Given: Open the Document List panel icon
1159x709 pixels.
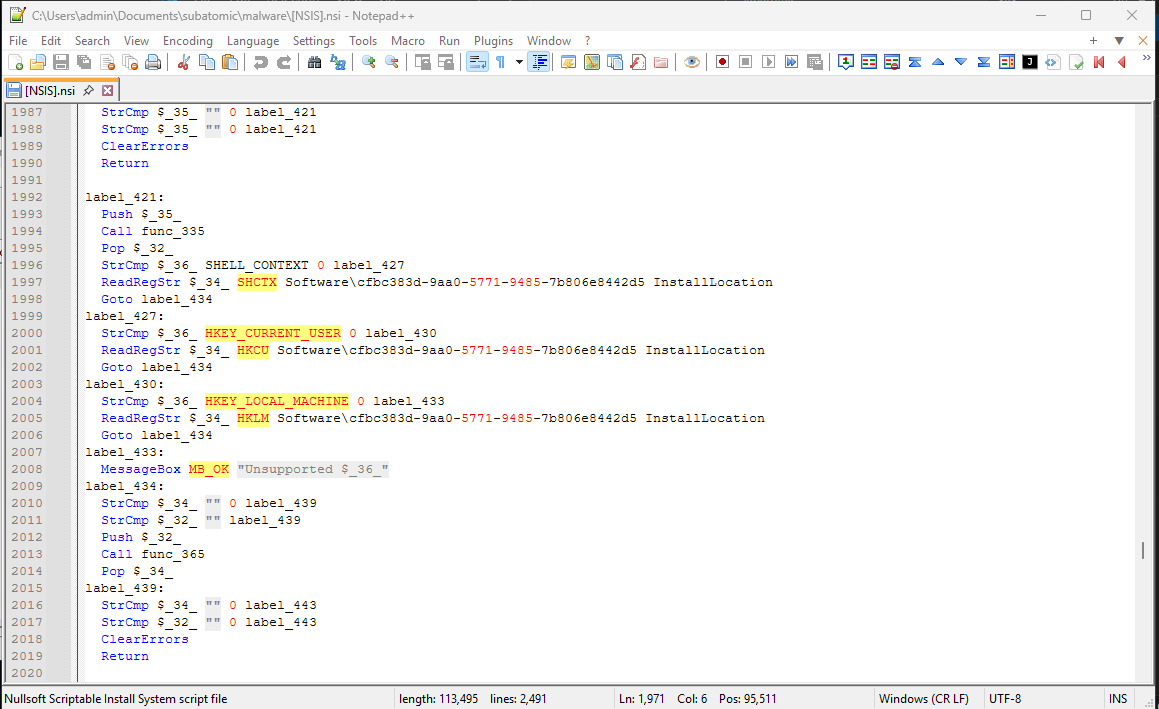Looking at the screenshot, I should 614,62.
